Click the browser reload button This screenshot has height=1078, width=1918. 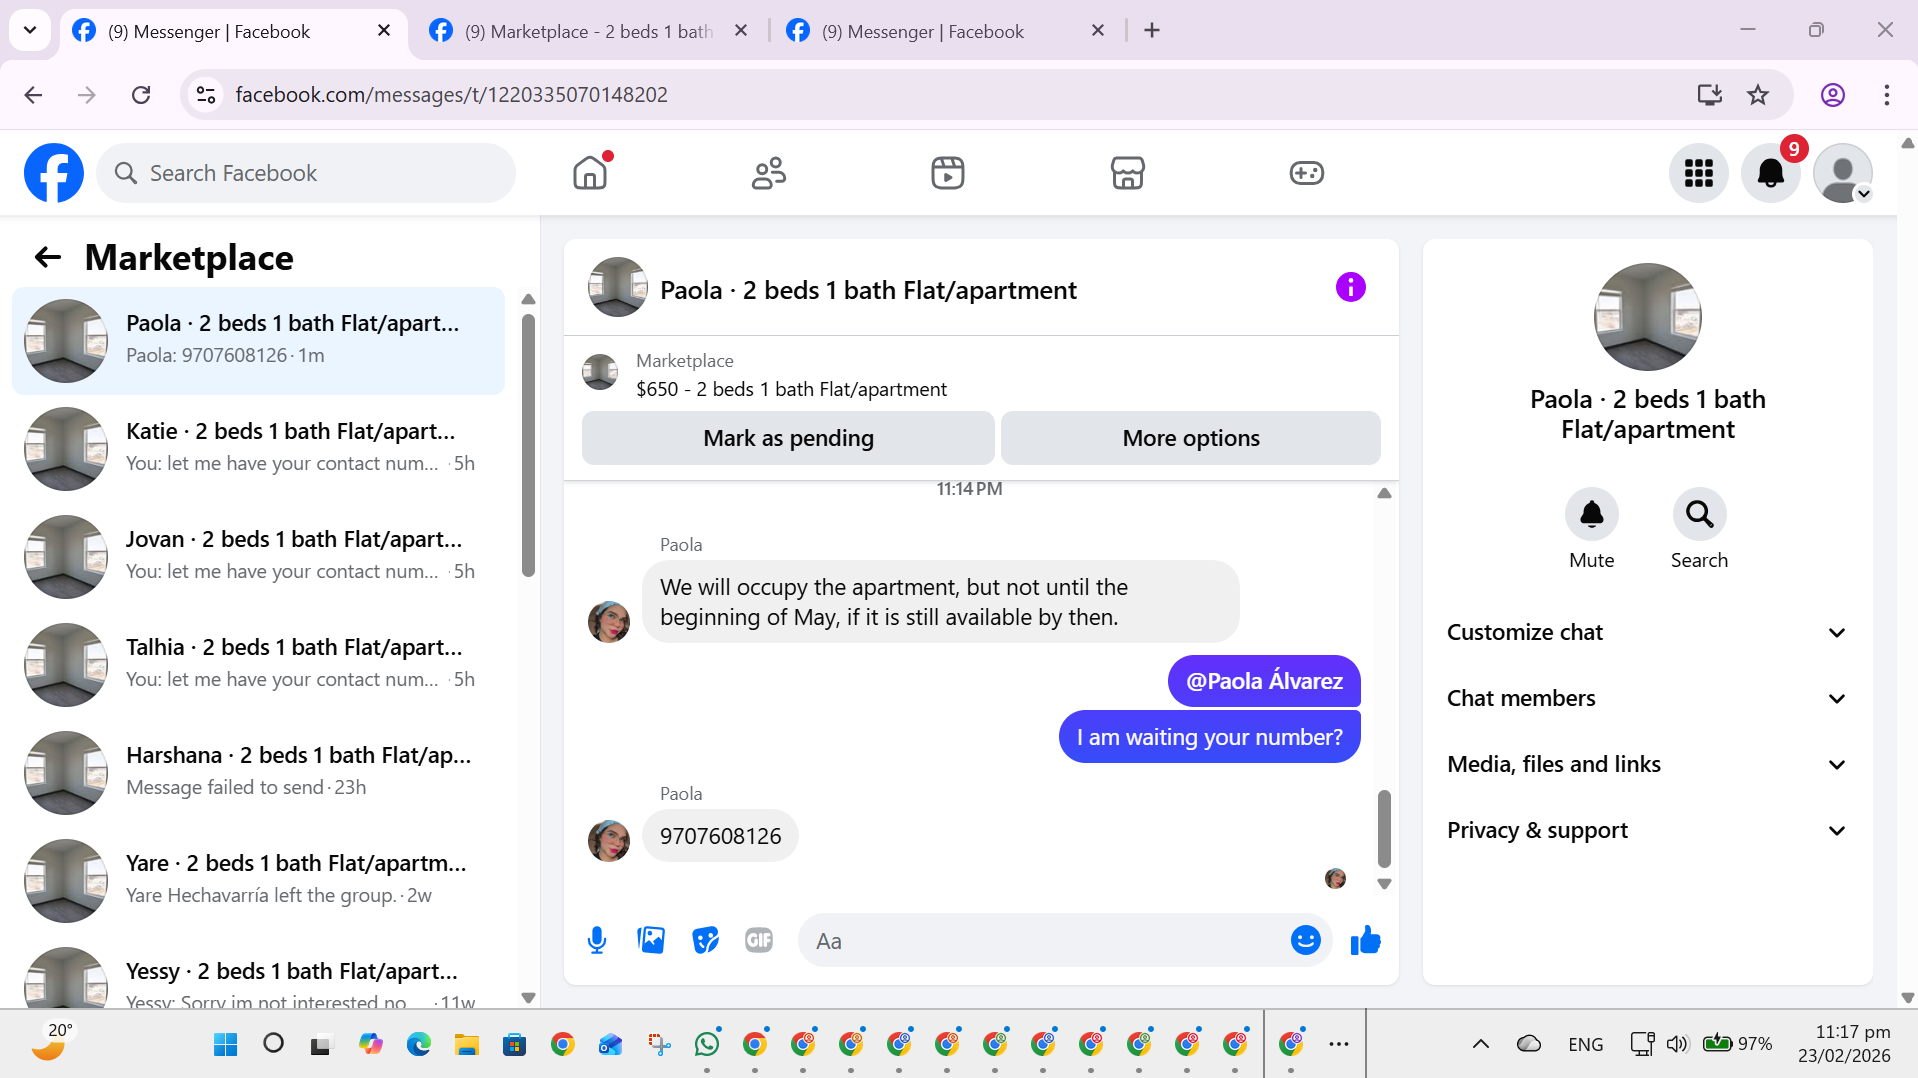pos(141,94)
